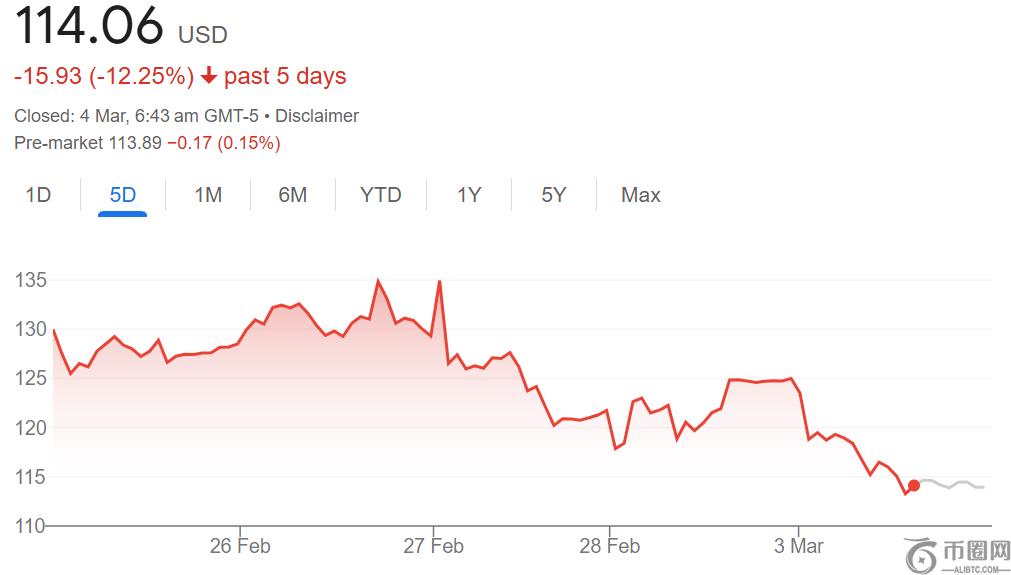Click the 26 Feb axis label

click(x=241, y=546)
